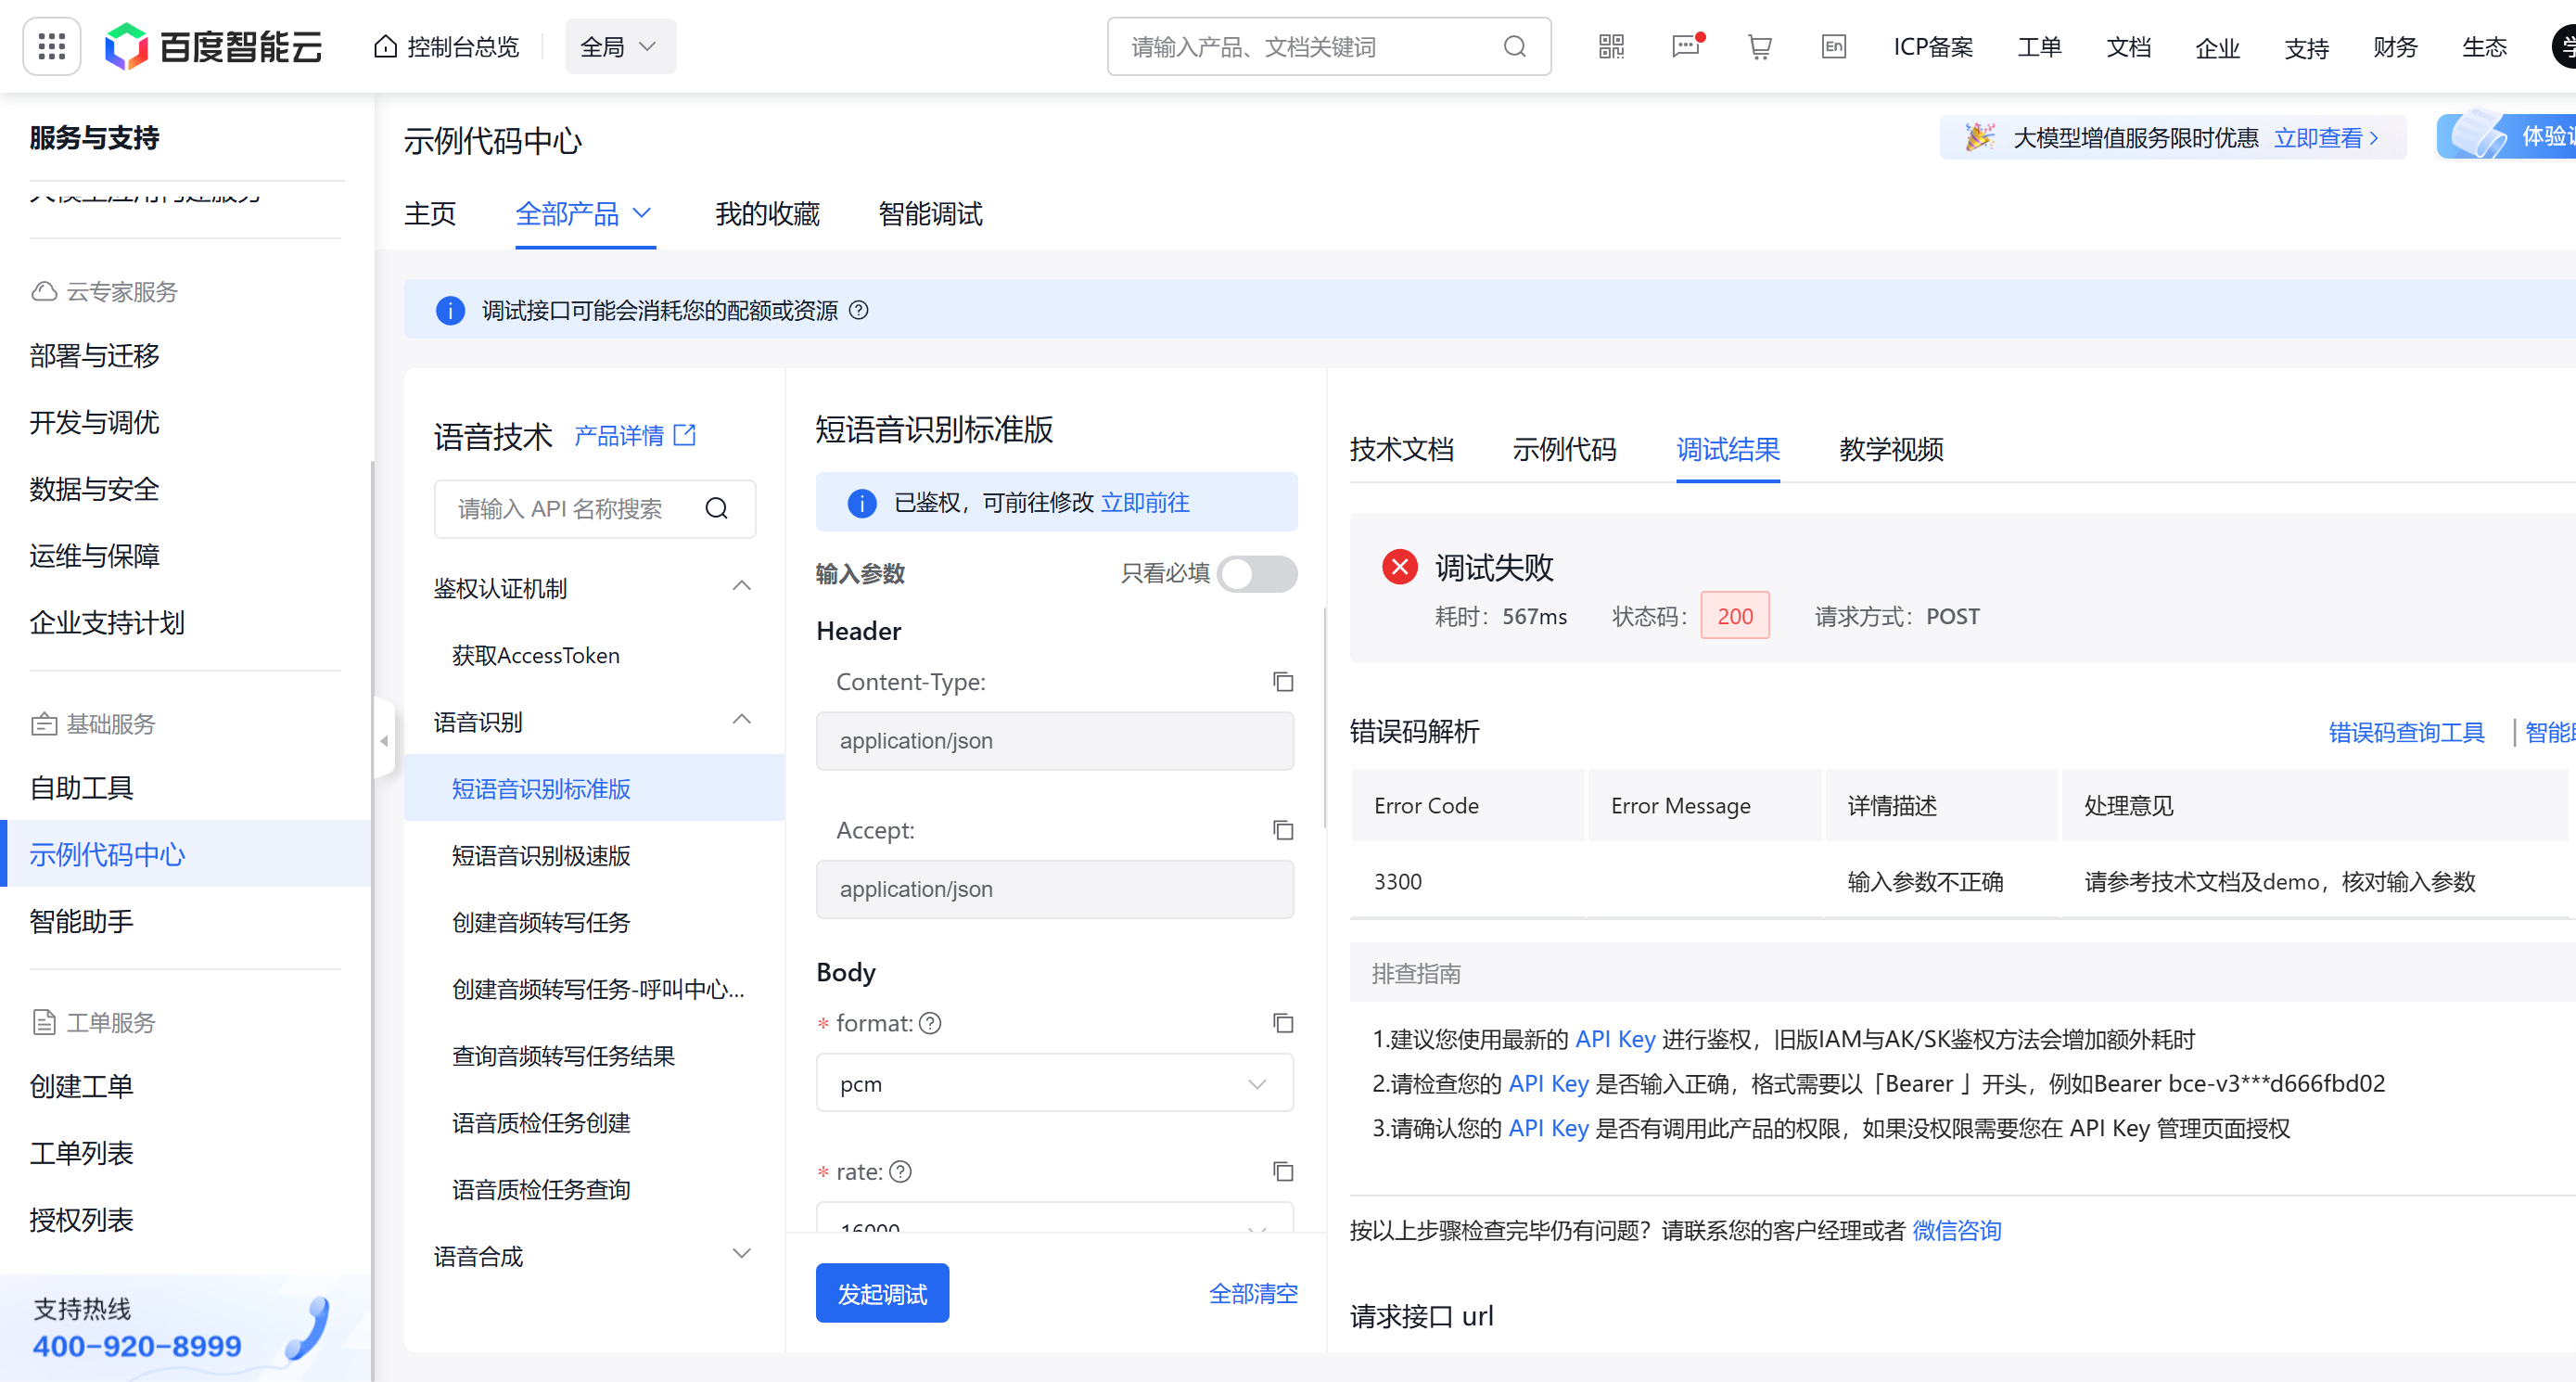Collapse the 语音识别 section

(x=741, y=719)
